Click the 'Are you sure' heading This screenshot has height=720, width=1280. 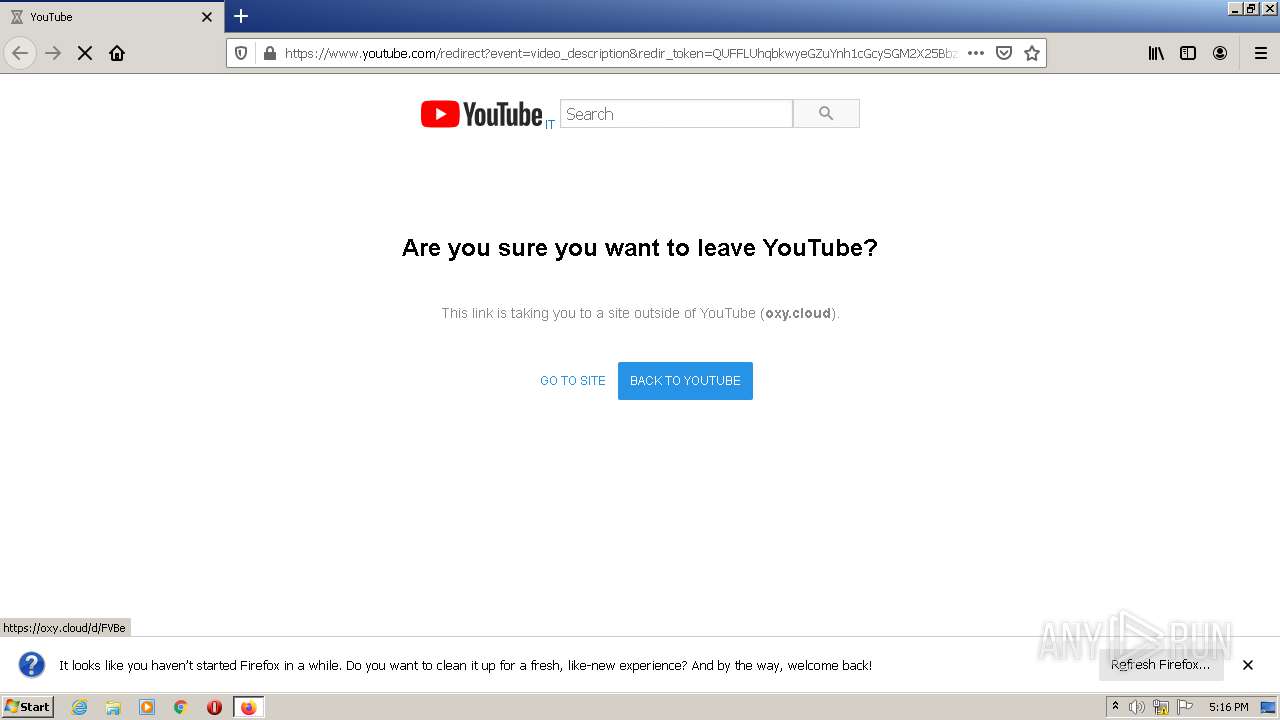click(640, 248)
